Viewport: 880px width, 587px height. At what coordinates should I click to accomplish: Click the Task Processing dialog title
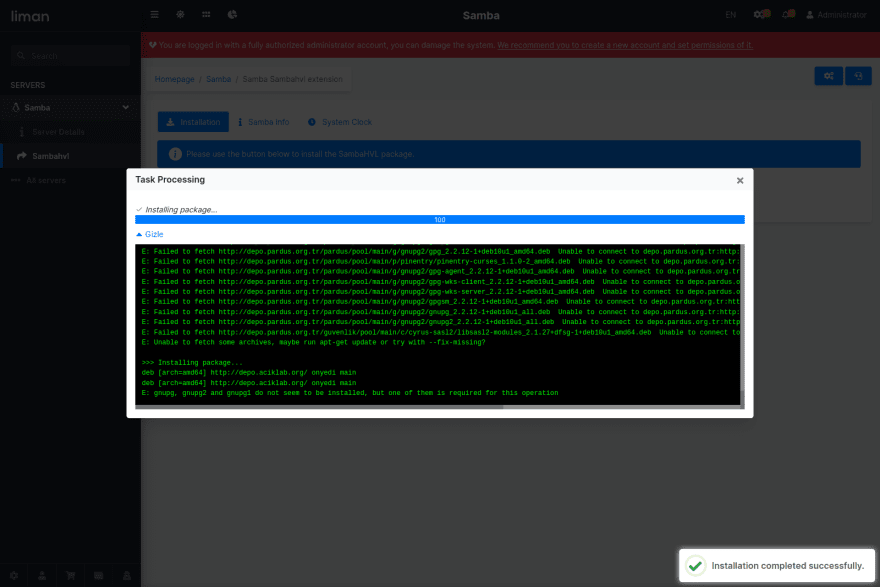pyautogui.click(x=170, y=180)
